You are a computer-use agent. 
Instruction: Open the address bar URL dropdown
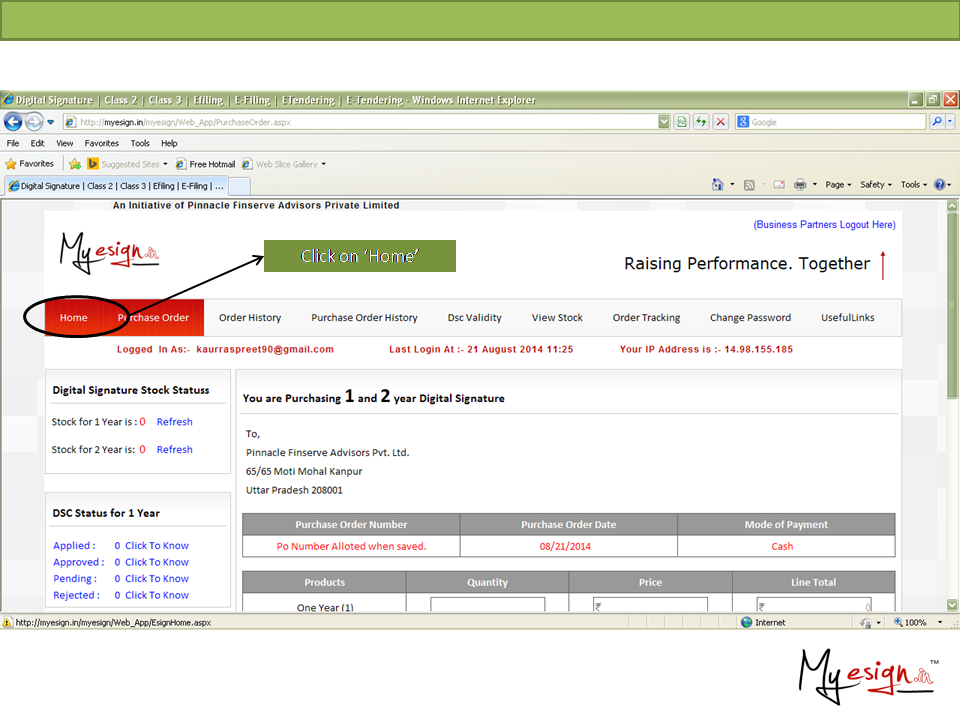(x=664, y=122)
